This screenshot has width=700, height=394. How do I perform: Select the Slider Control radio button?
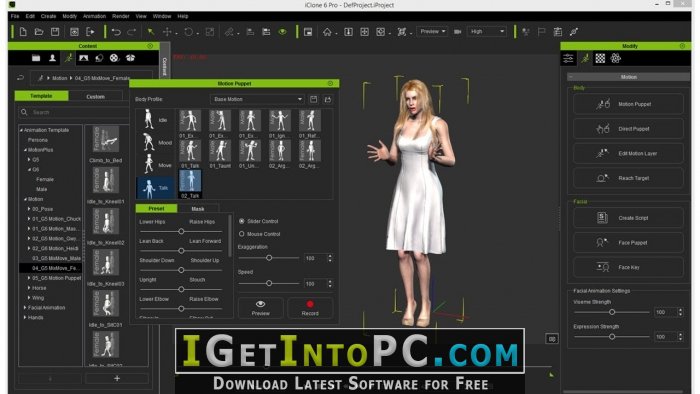pos(242,221)
